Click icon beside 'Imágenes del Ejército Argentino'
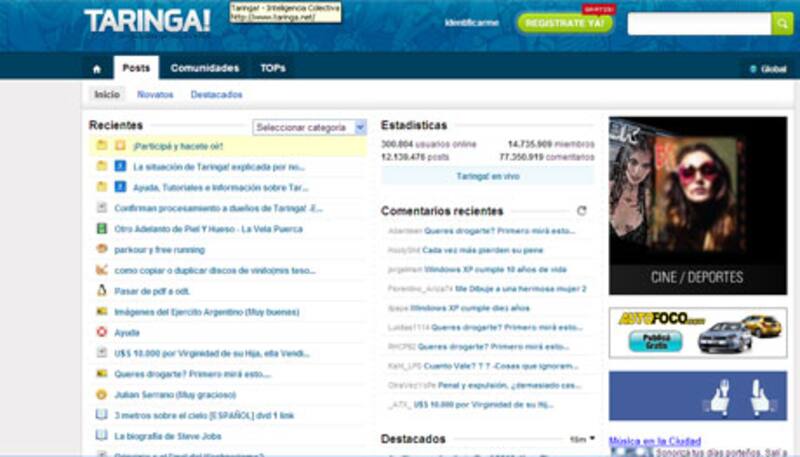The height and width of the screenshot is (457, 800). pyautogui.click(x=102, y=311)
